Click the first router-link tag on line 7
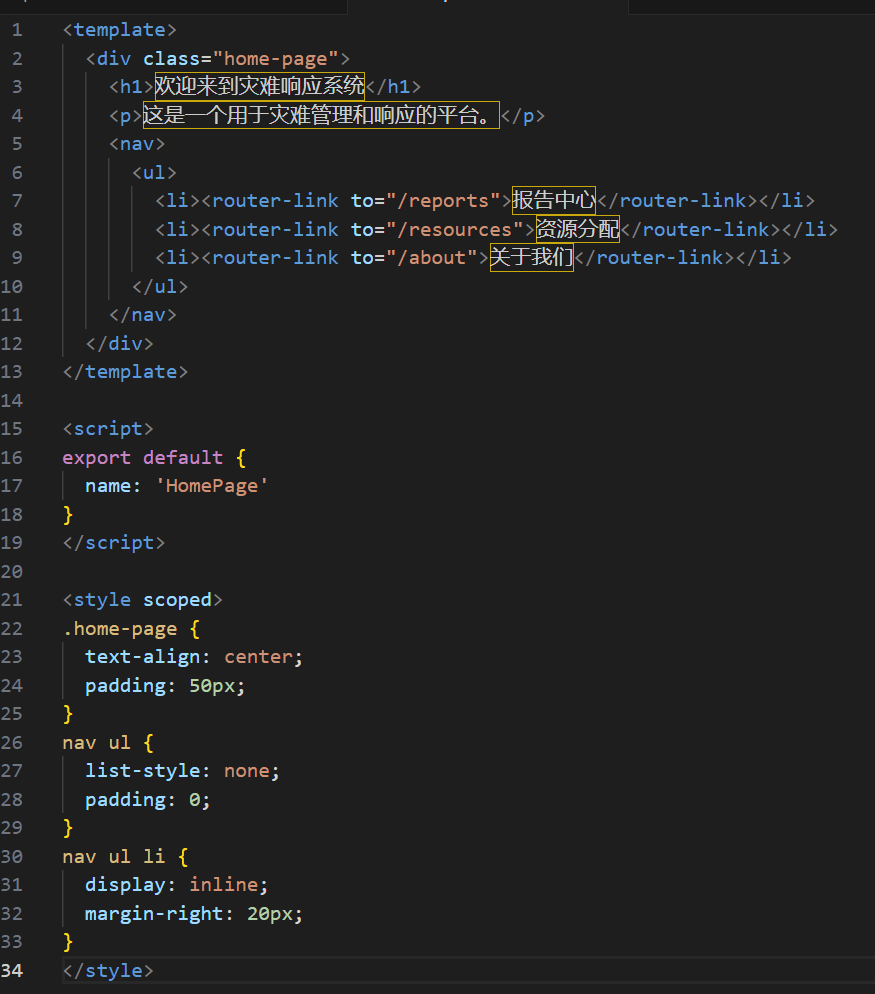 269,201
